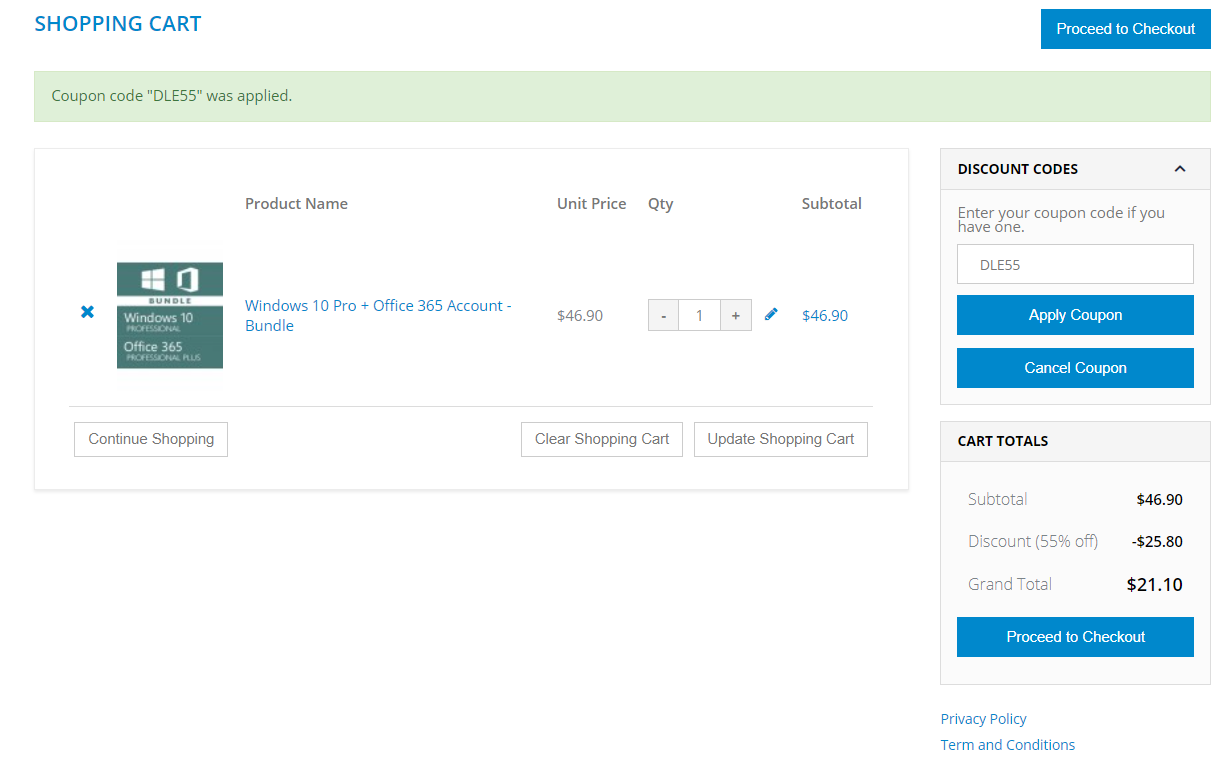Decrease quantity with the minus button
Screen dimensions: 1231x770
(664, 315)
